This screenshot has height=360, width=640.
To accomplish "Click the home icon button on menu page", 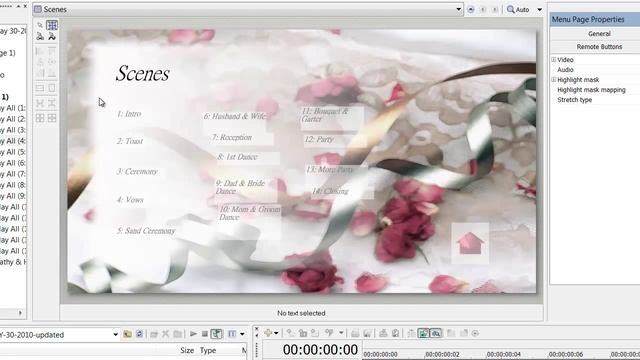I will point(470,243).
